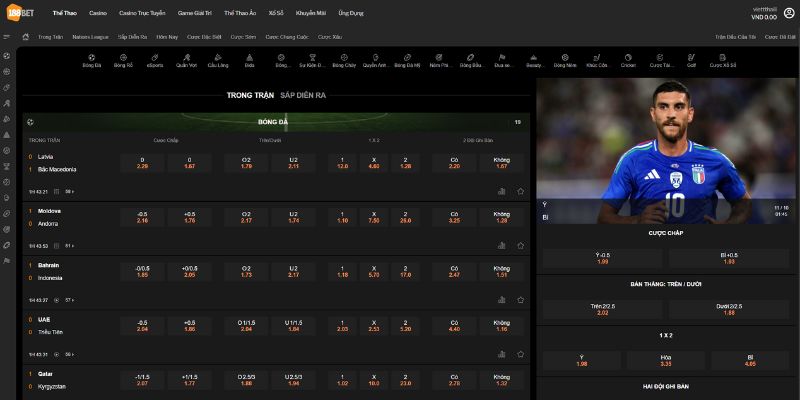Pick Trên 2/2.5 at 2.02 odds
This screenshot has height=400, width=800.
[x=602, y=312]
